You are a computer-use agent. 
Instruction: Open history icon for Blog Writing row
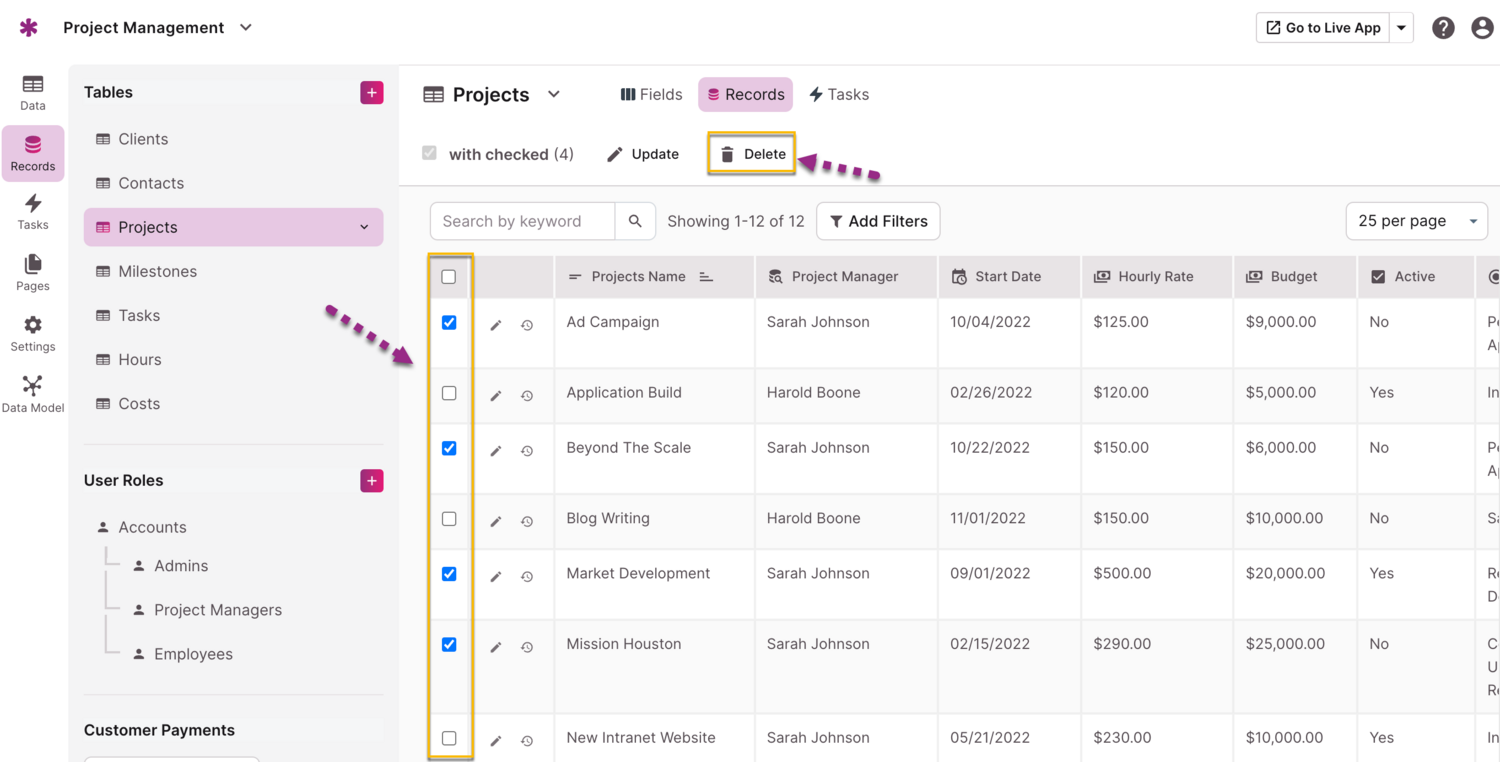point(527,521)
